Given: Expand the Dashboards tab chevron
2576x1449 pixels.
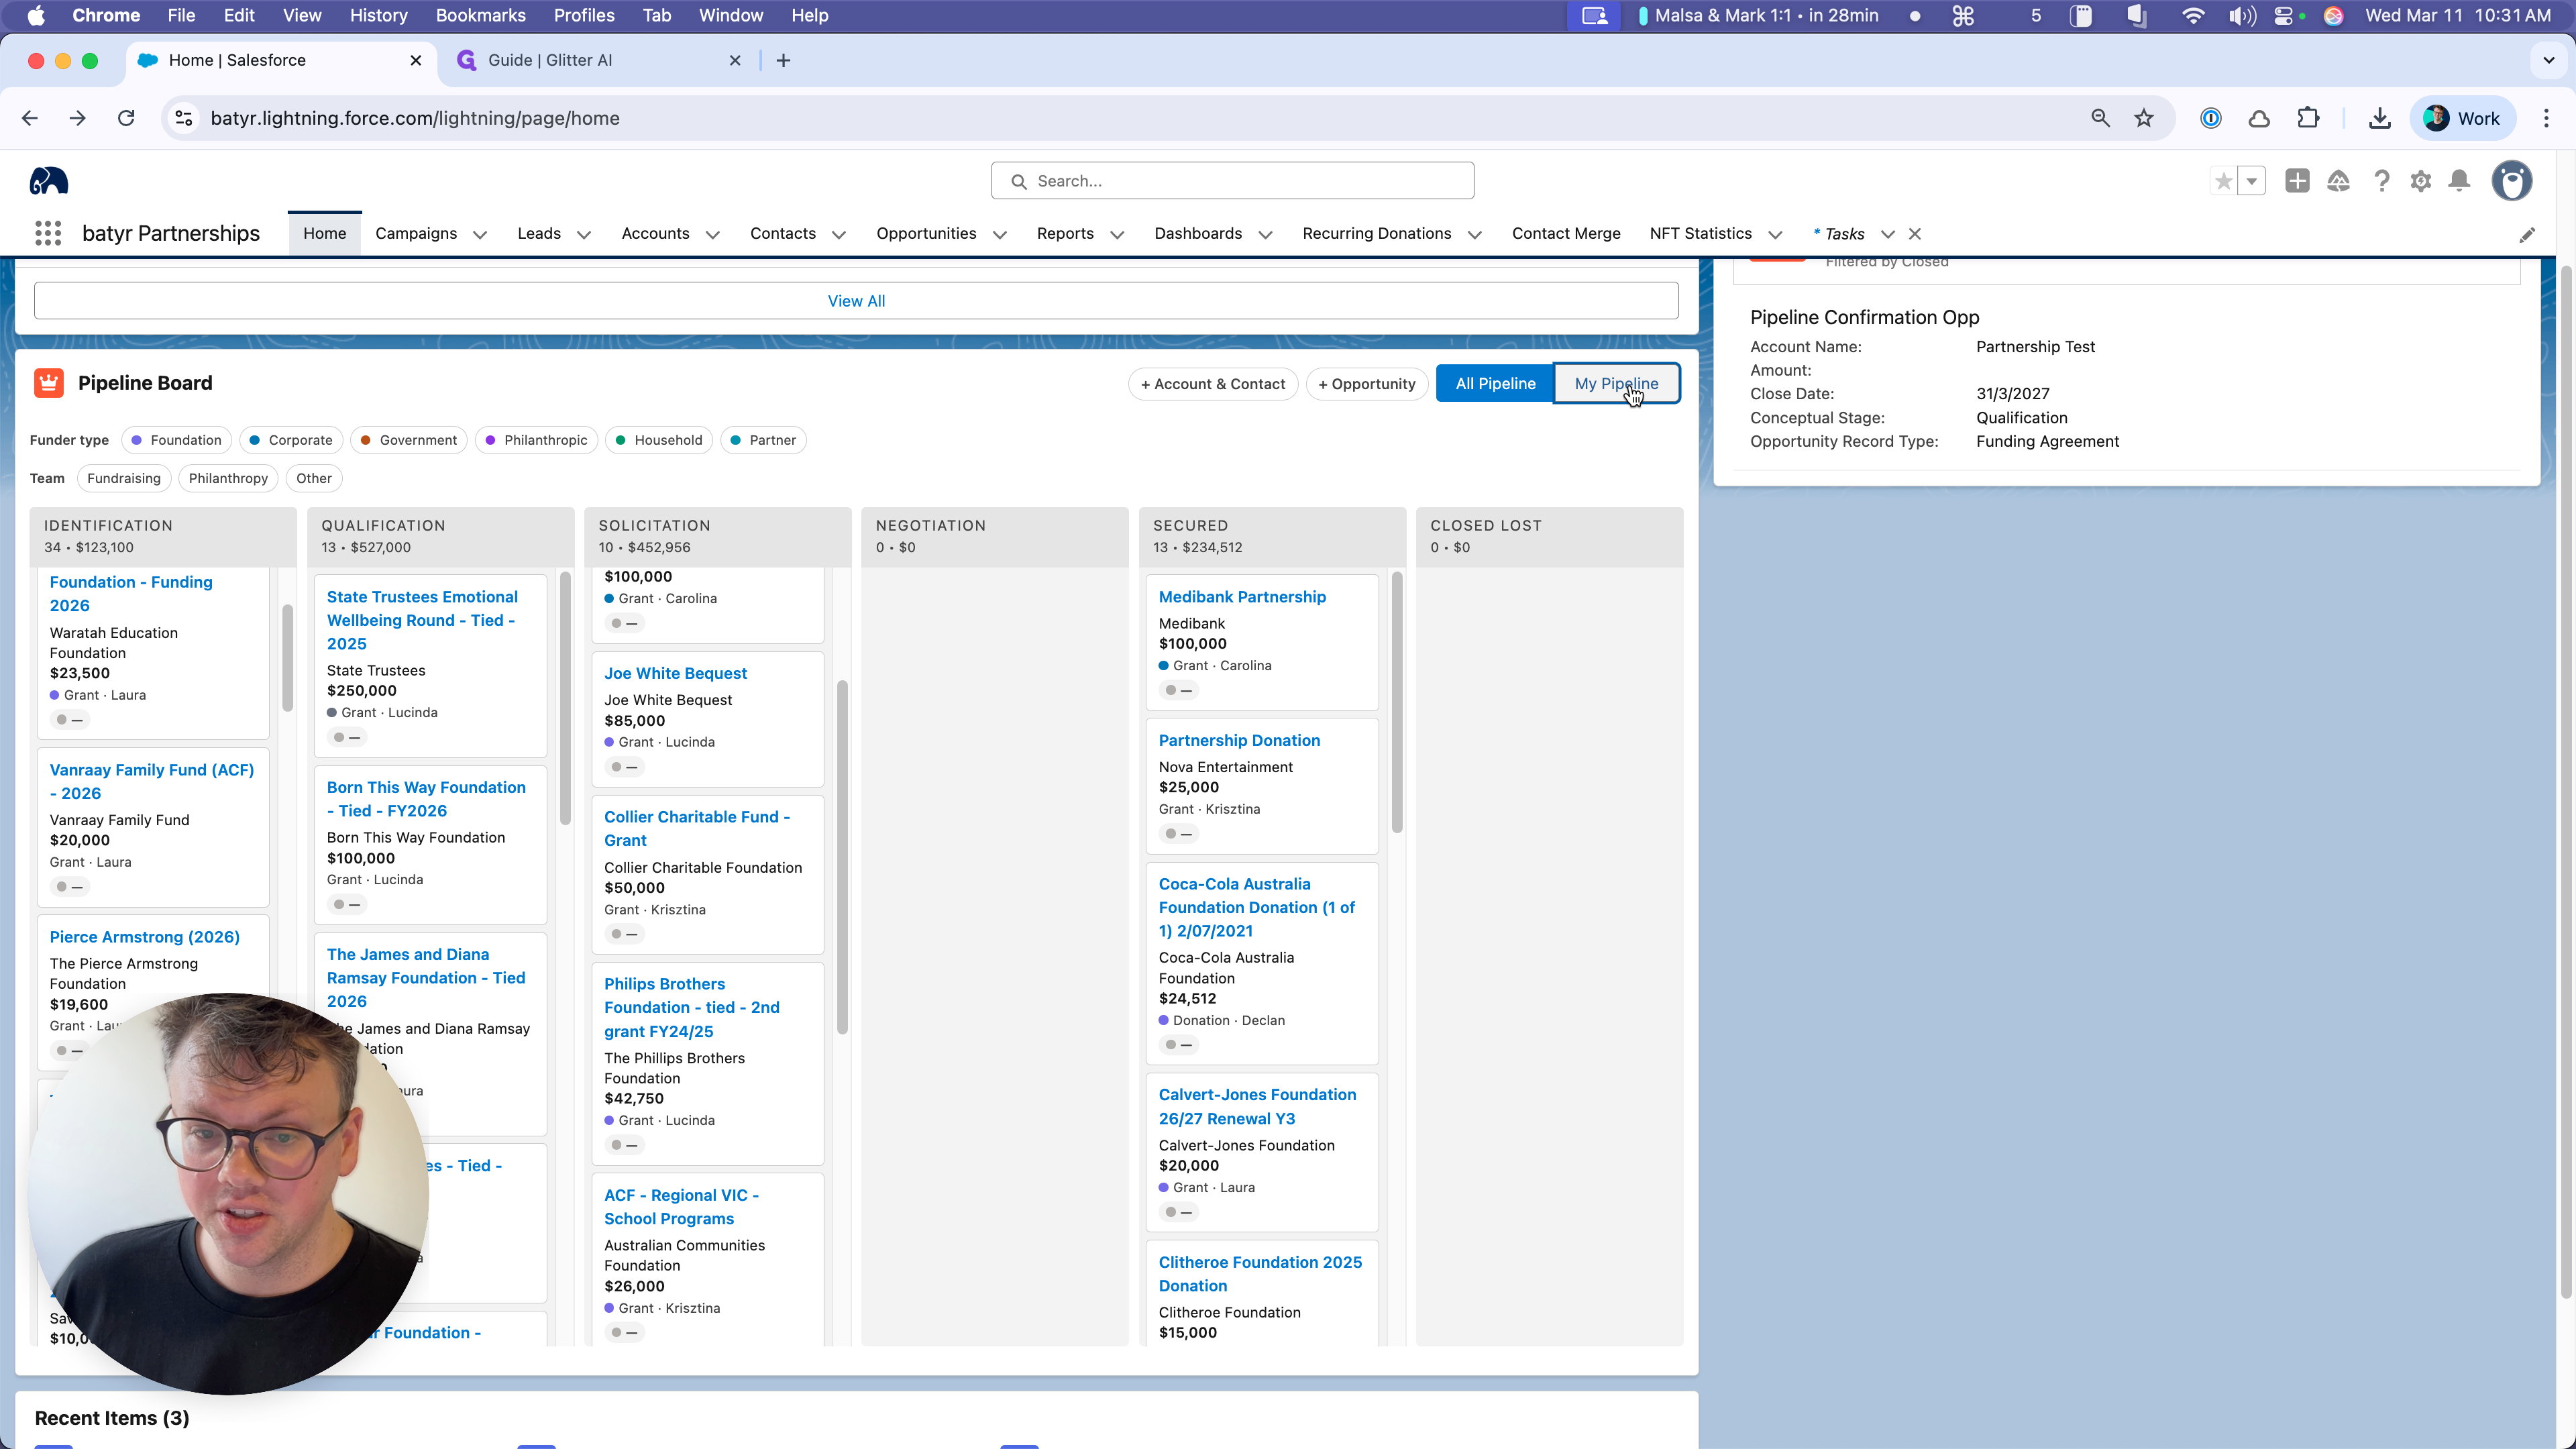Looking at the screenshot, I should [x=1265, y=235].
